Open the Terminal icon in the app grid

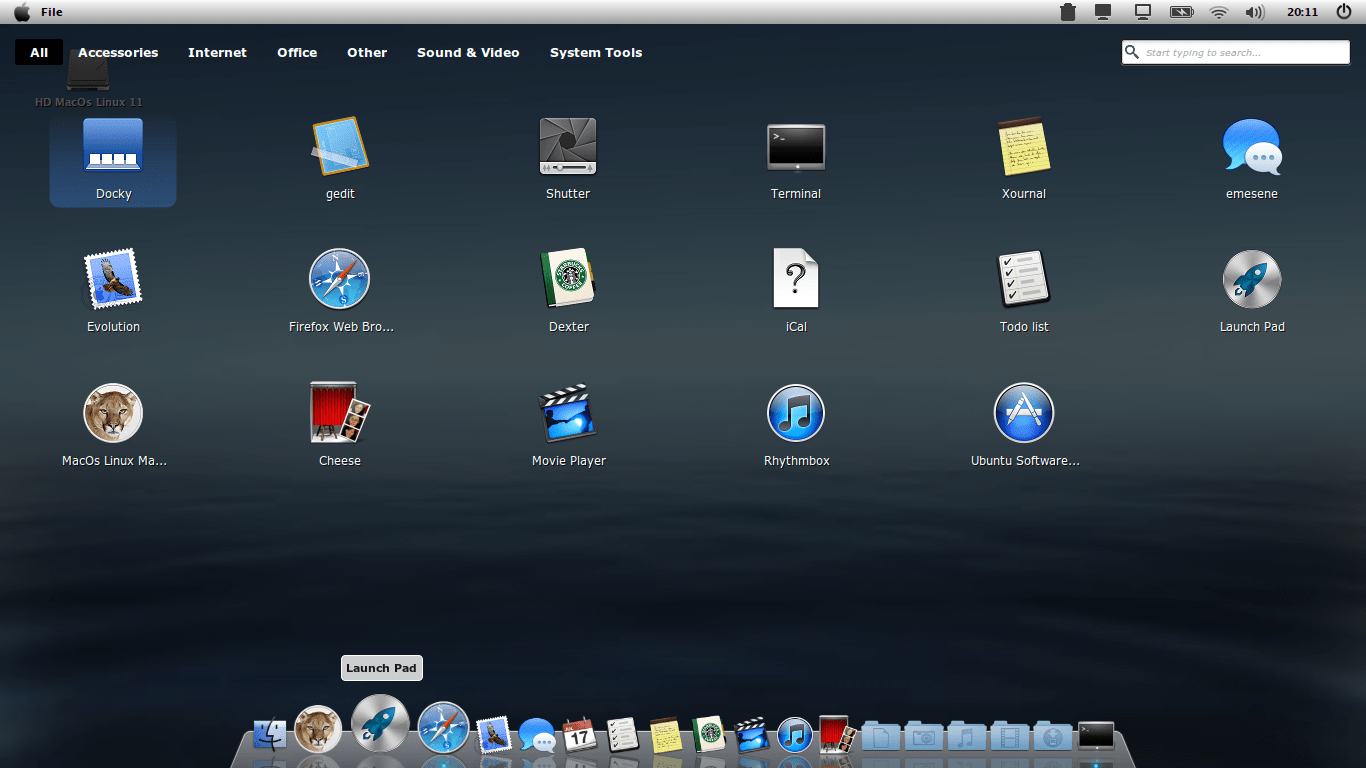point(796,160)
